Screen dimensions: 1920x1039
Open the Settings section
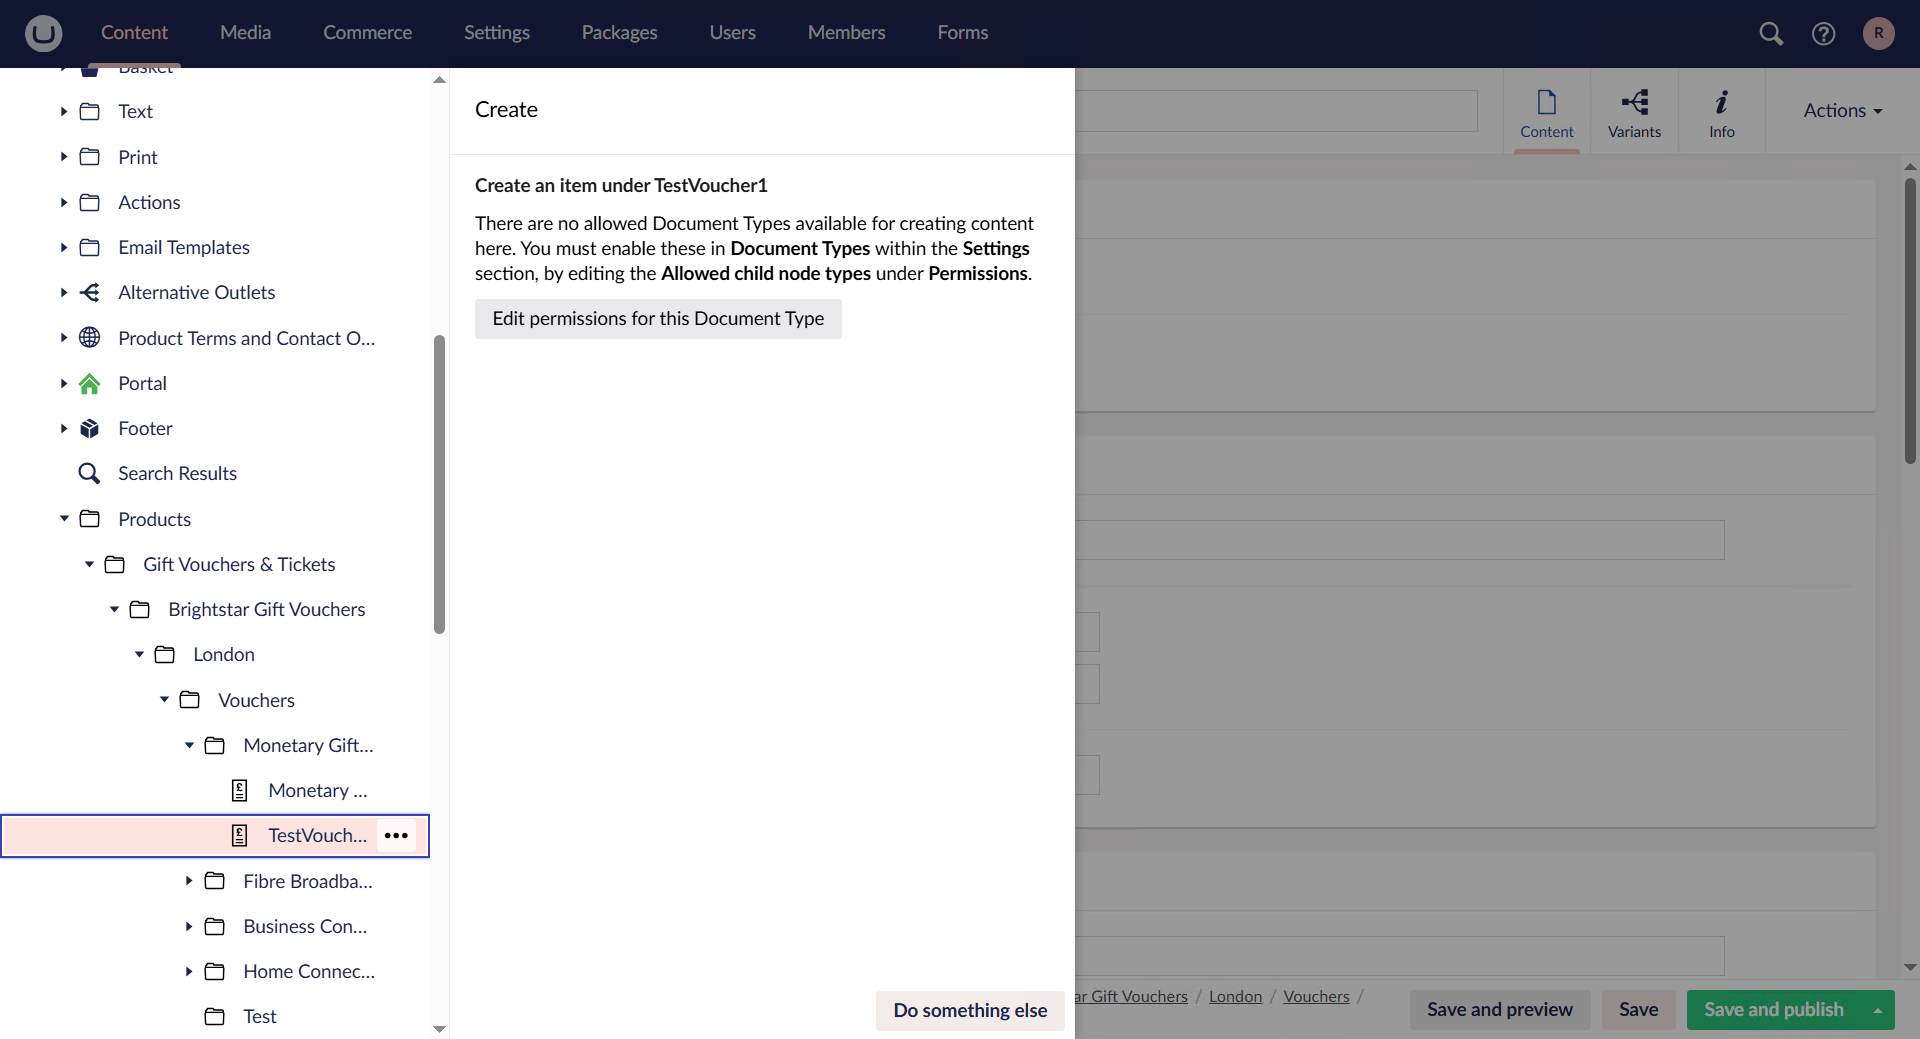point(497,32)
